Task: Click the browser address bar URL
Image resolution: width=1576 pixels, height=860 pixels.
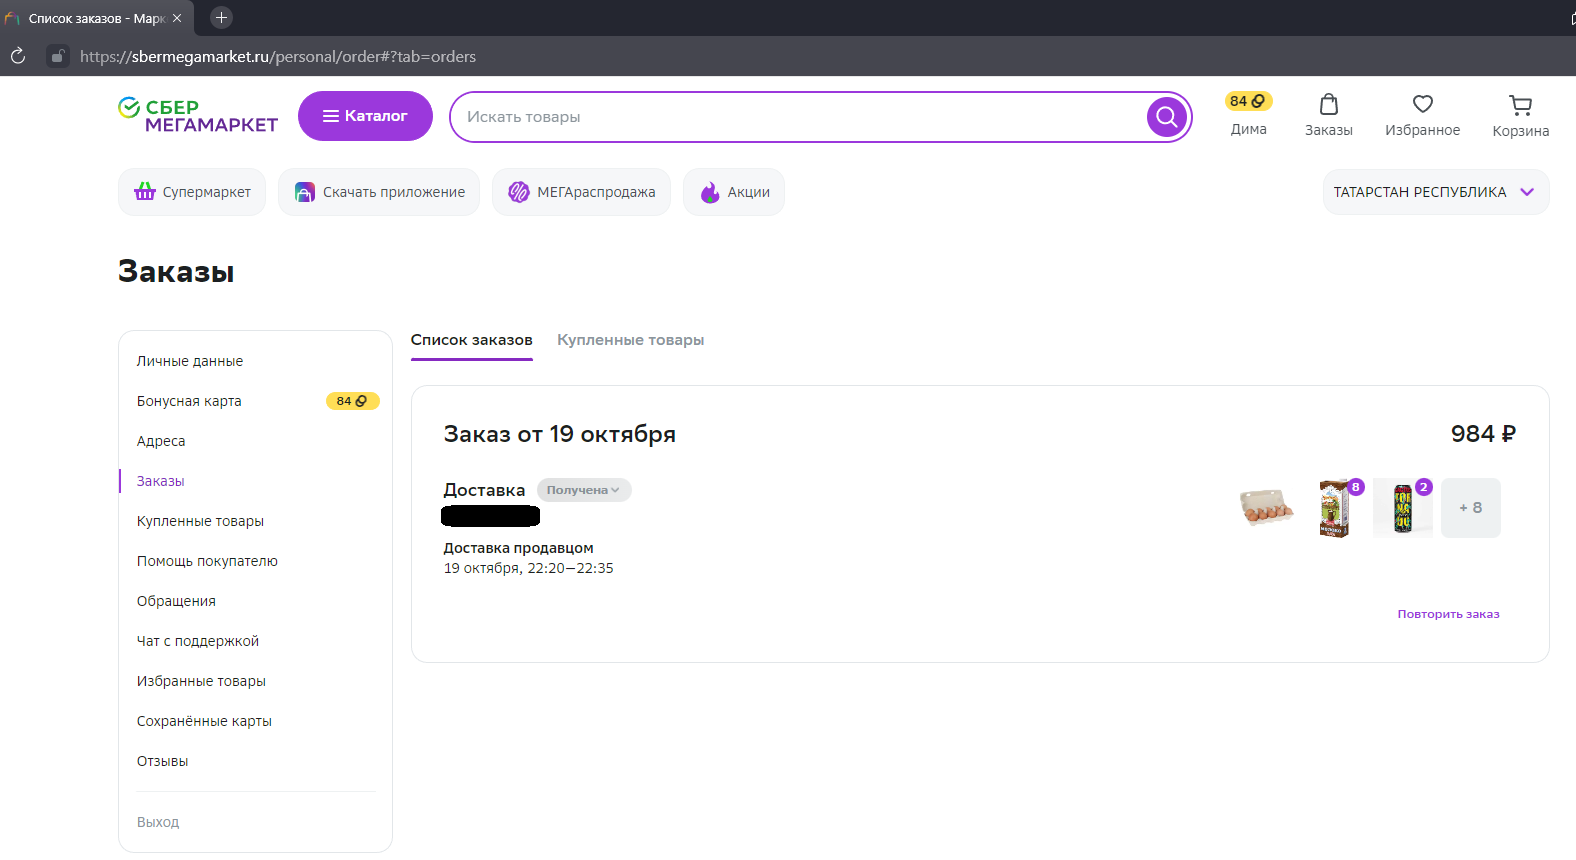Action: click(x=278, y=57)
